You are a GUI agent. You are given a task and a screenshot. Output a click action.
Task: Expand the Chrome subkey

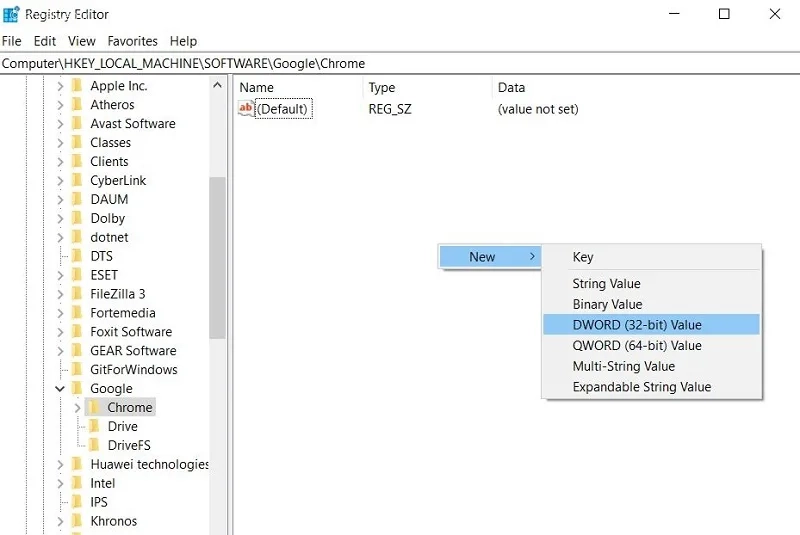coord(78,407)
